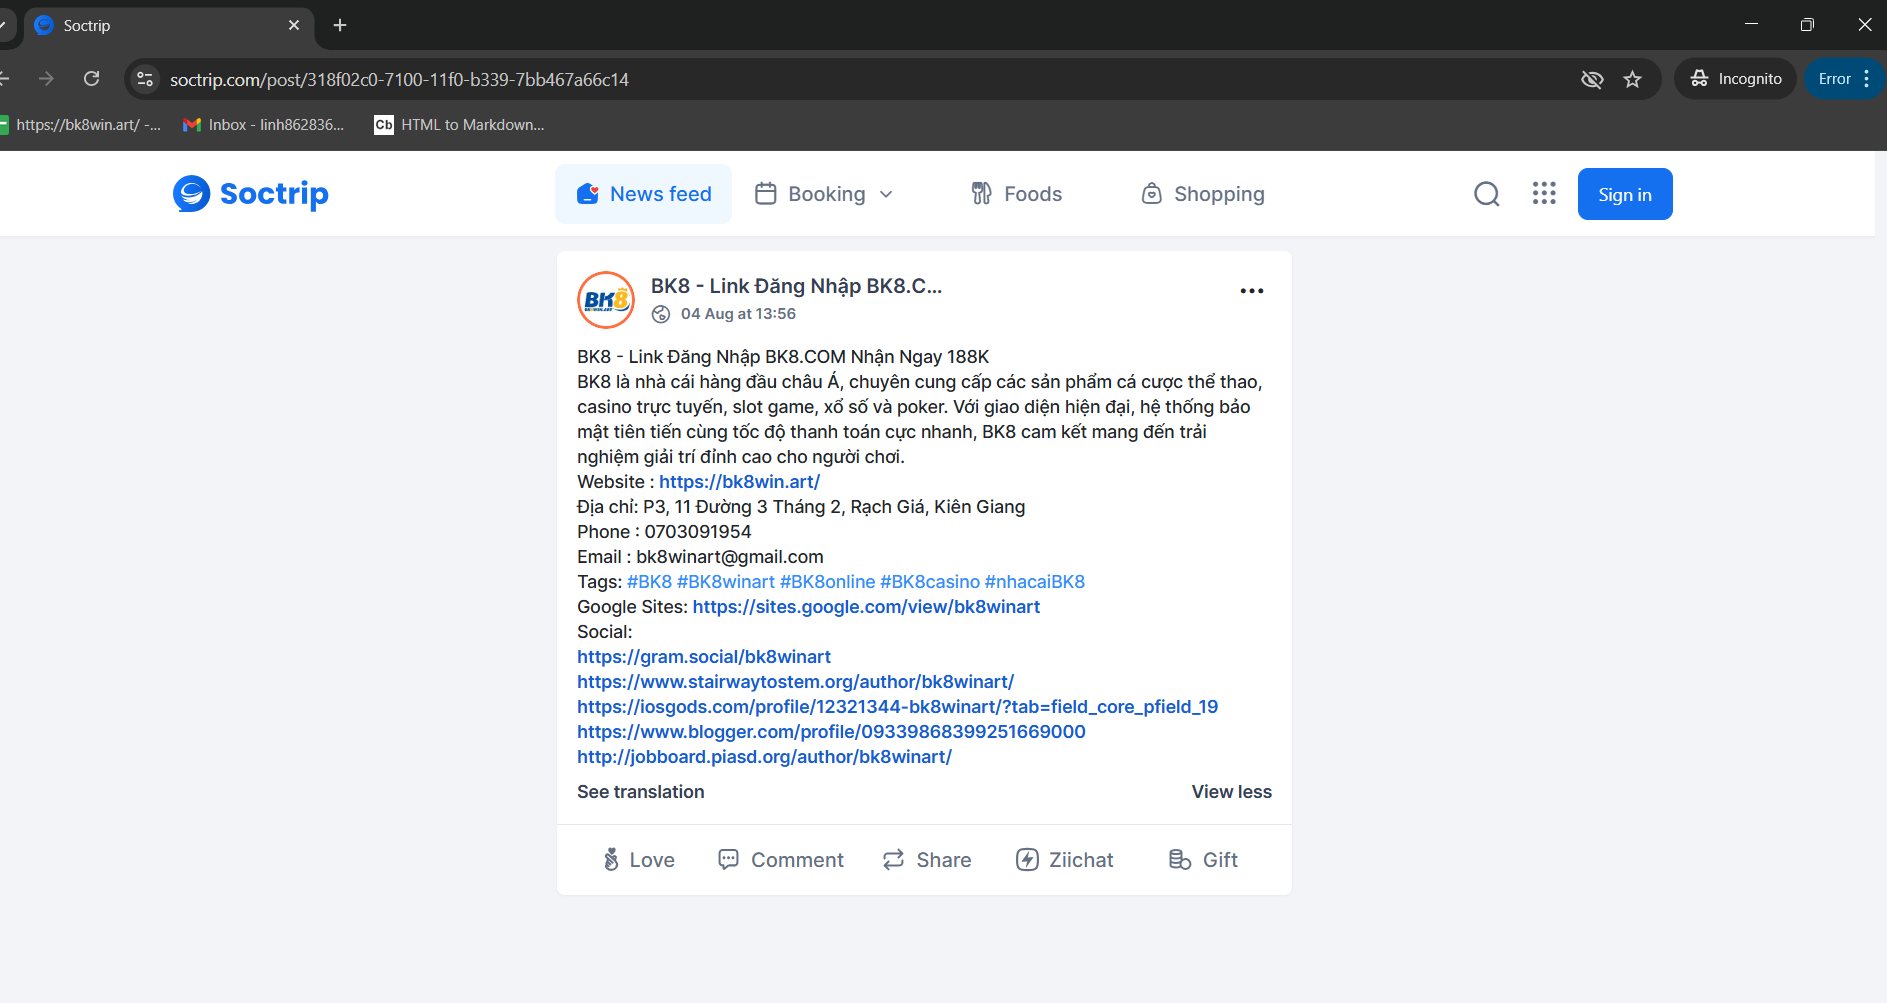Toggle third-party cookie blocking eye icon
Image resolution: width=1887 pixels, height=1003 pixels.
click(x=1591, y=79)
